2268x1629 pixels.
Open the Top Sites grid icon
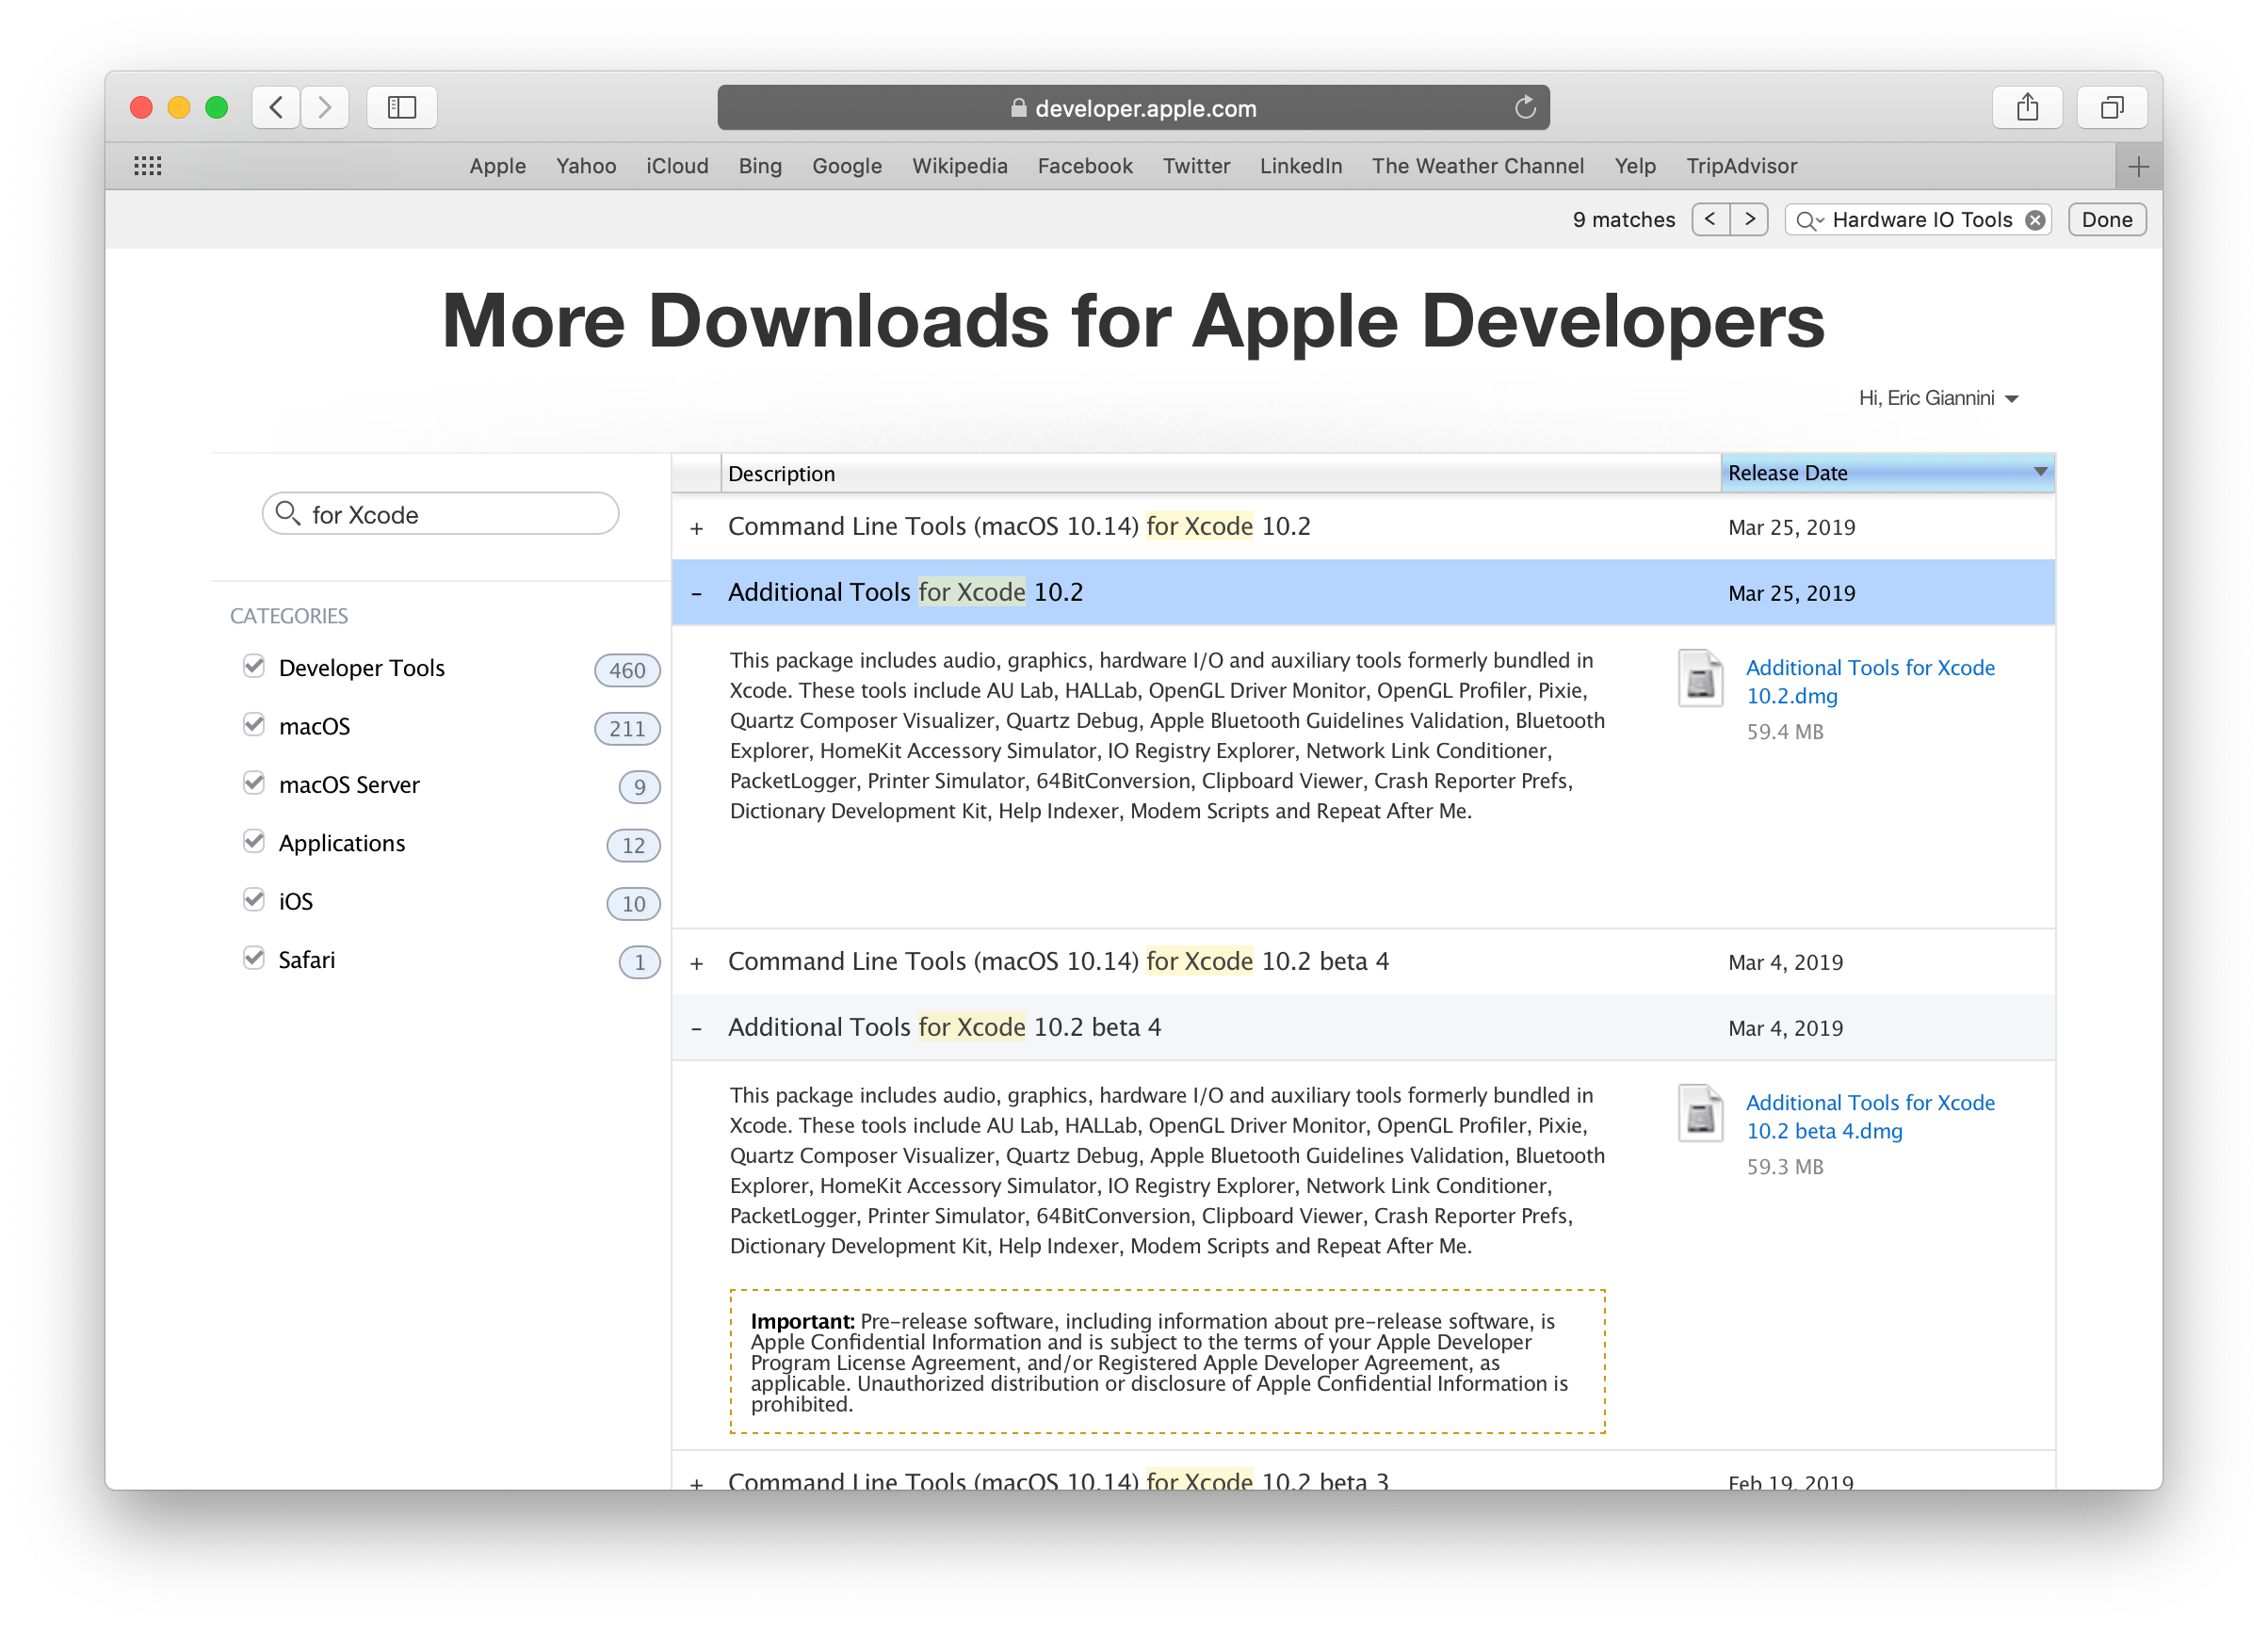click(148, 166)
